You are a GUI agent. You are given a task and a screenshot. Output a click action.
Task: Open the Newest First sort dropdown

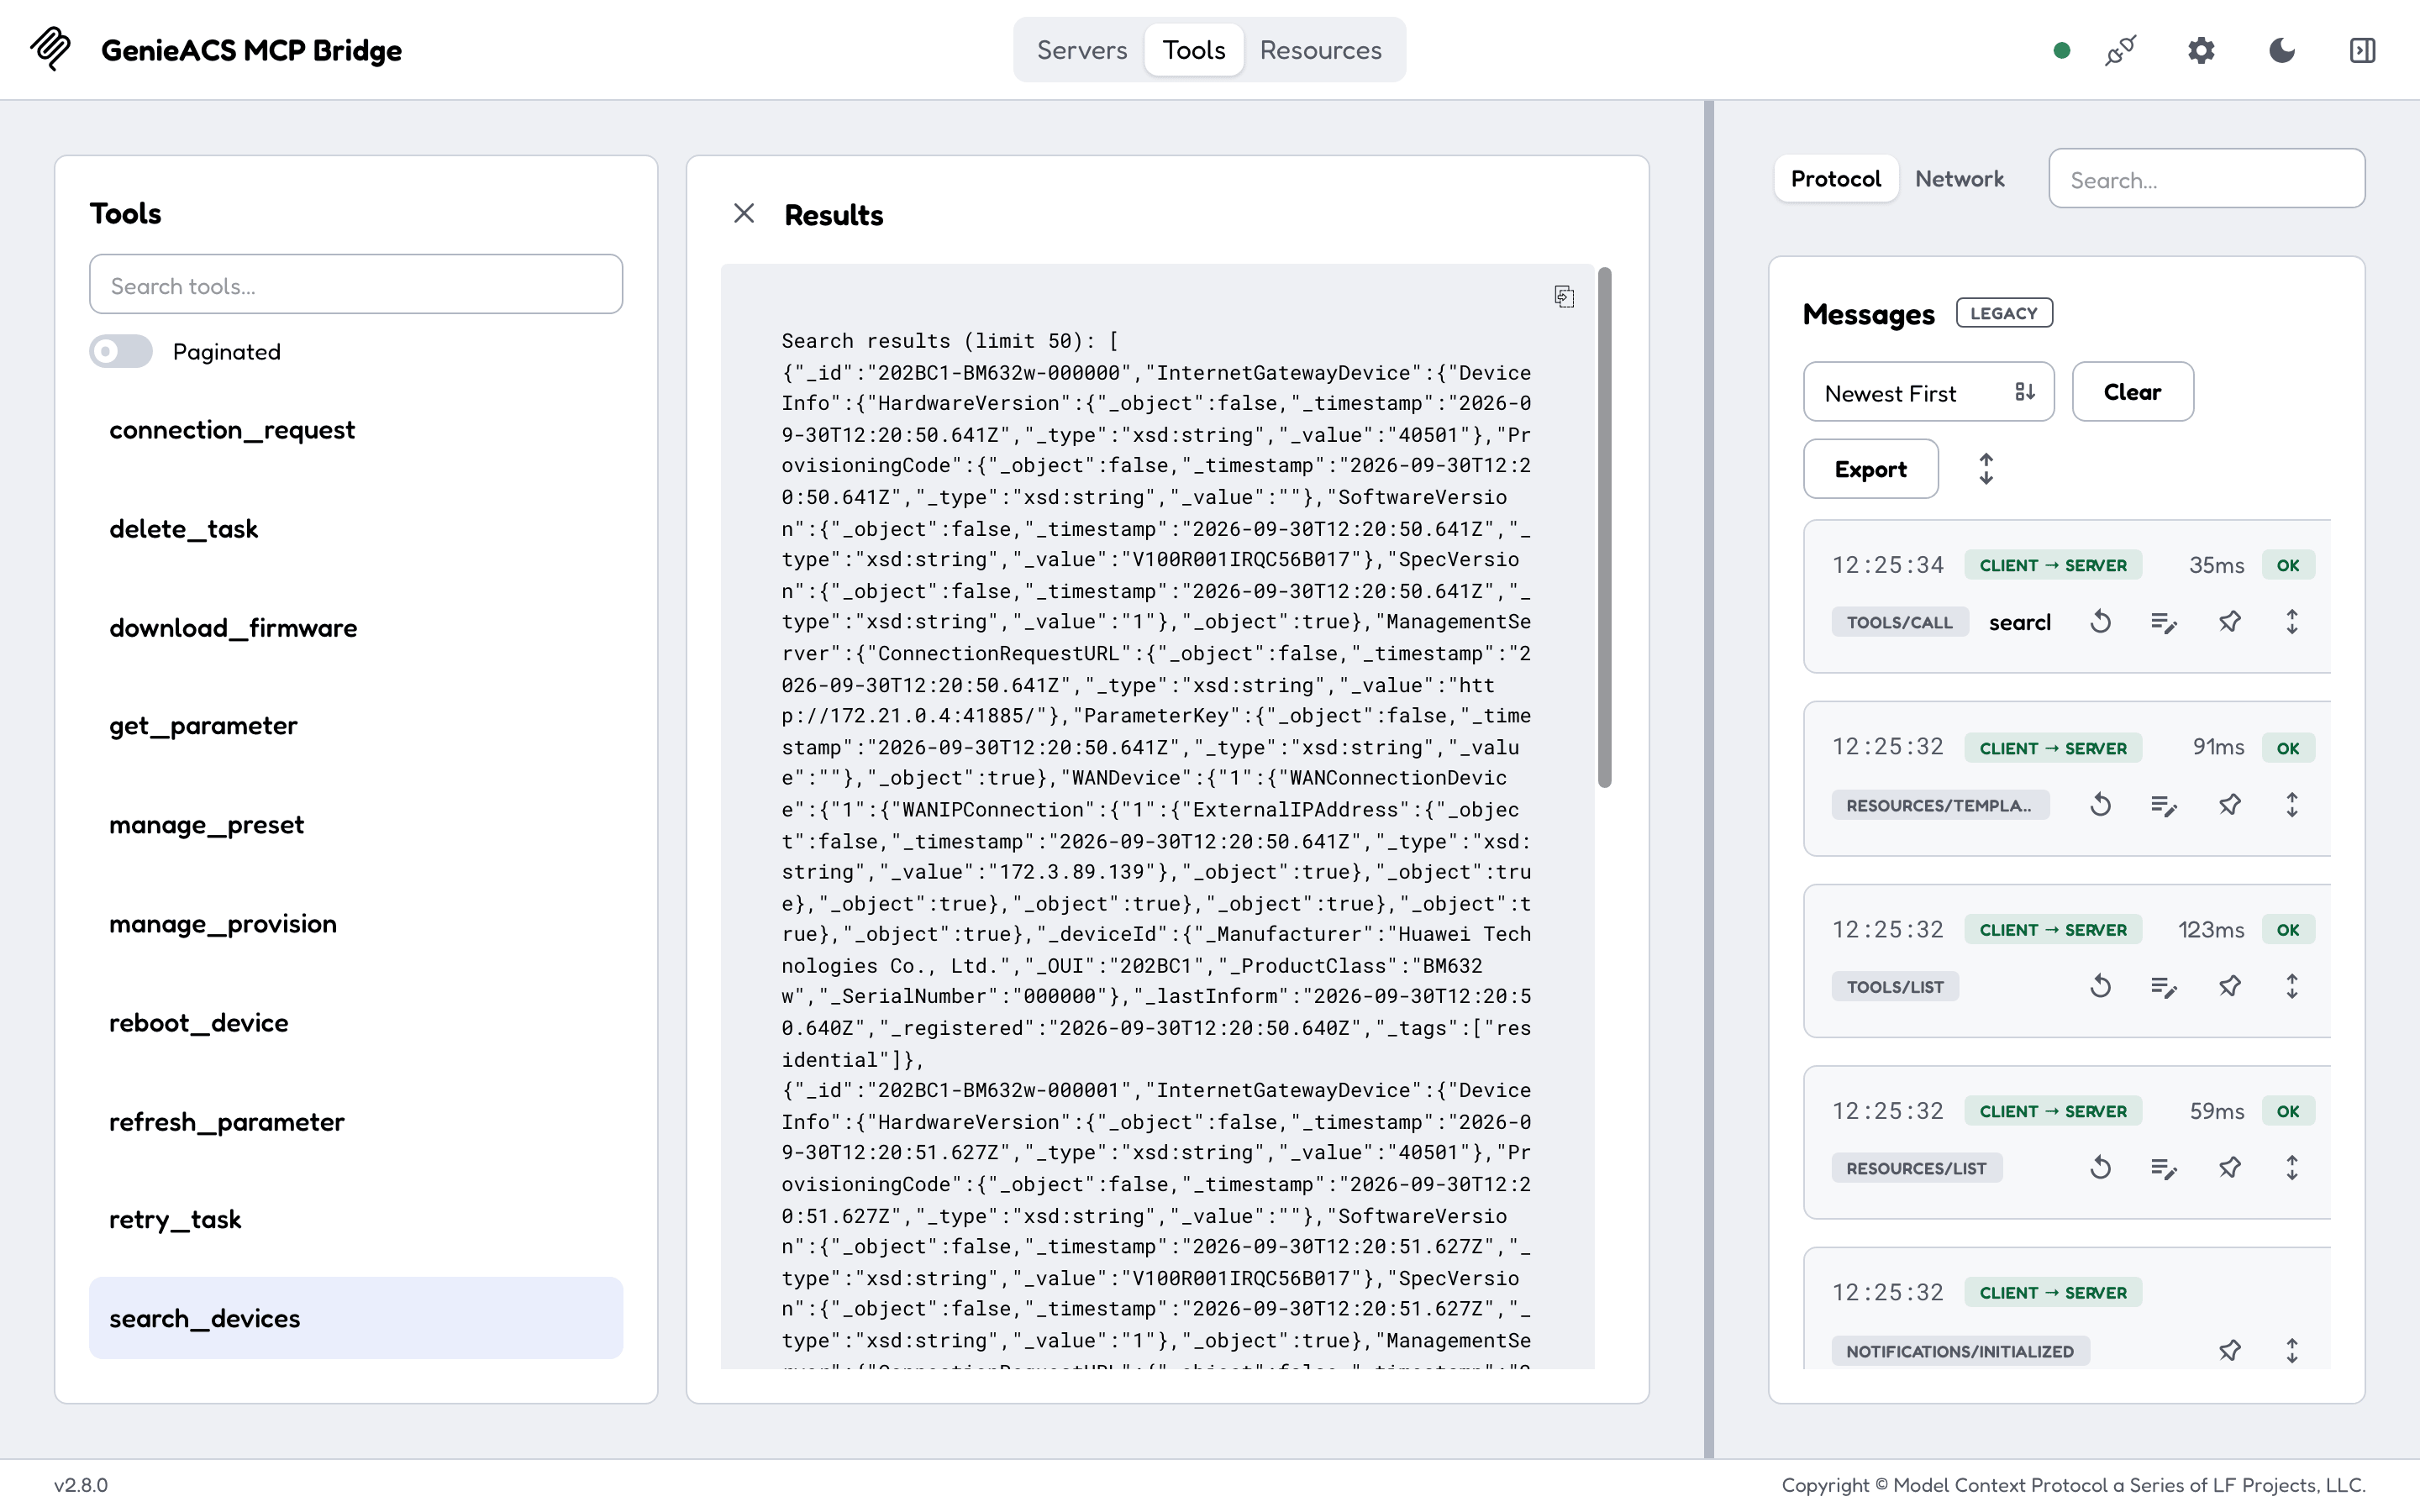pyautogui.click(x=1928, y=392)
